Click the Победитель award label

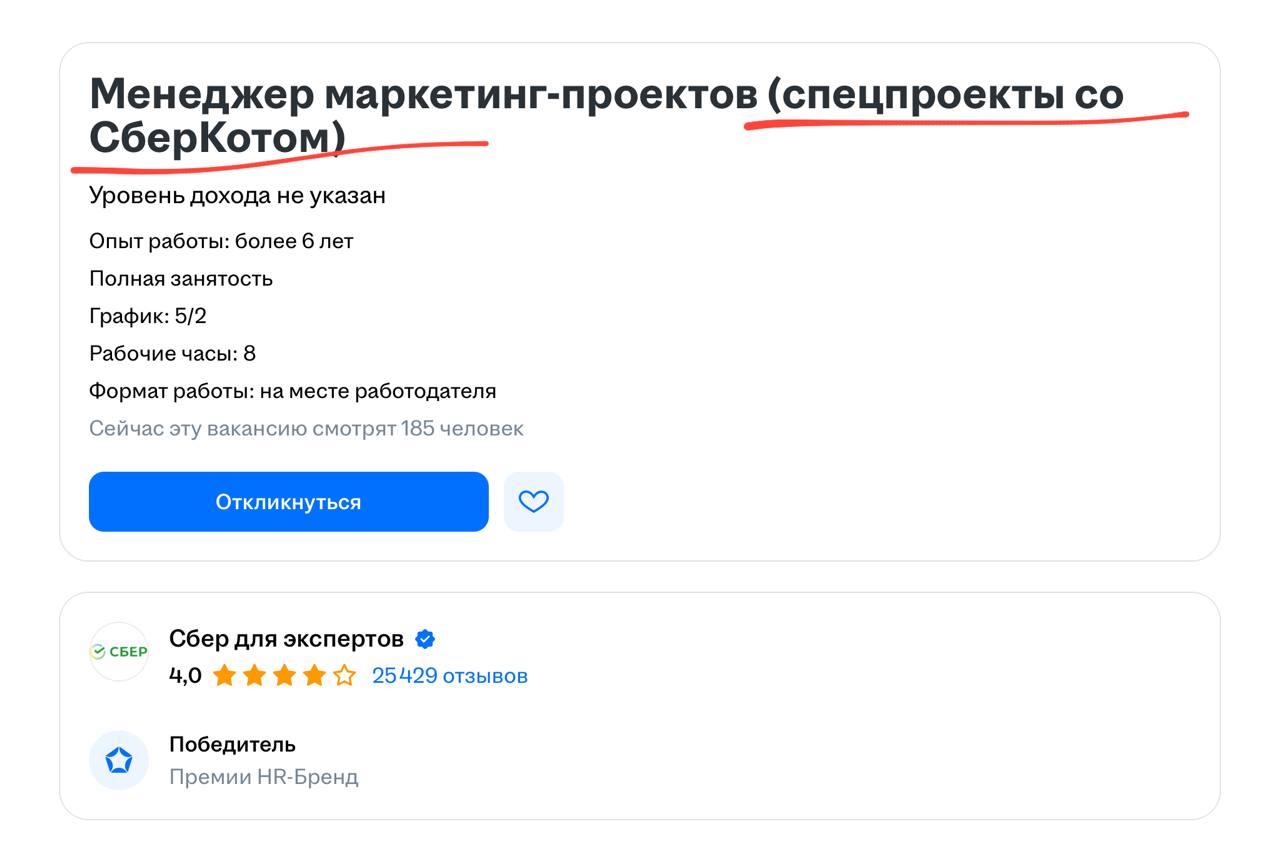(x=232, y=744)
